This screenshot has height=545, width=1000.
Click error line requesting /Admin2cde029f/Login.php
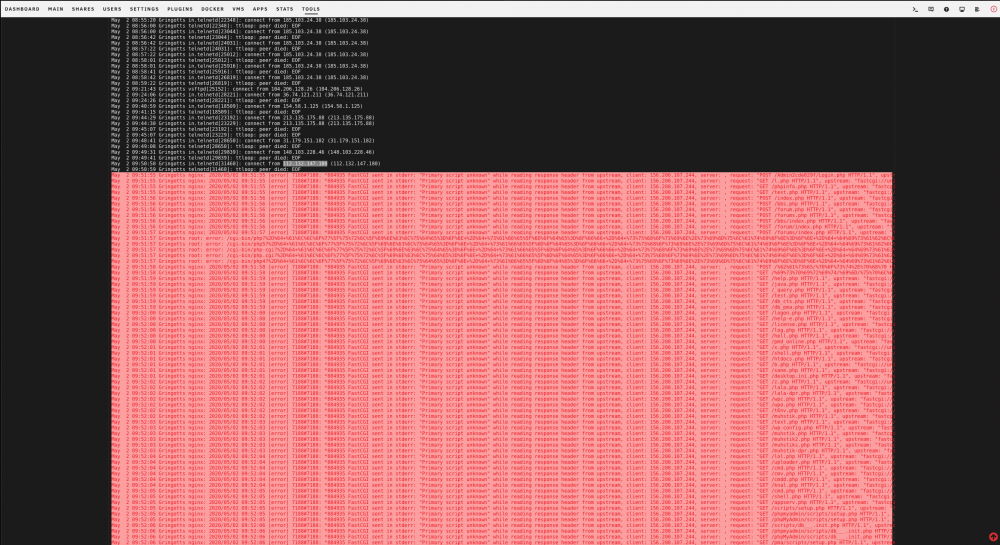(503, 175)
